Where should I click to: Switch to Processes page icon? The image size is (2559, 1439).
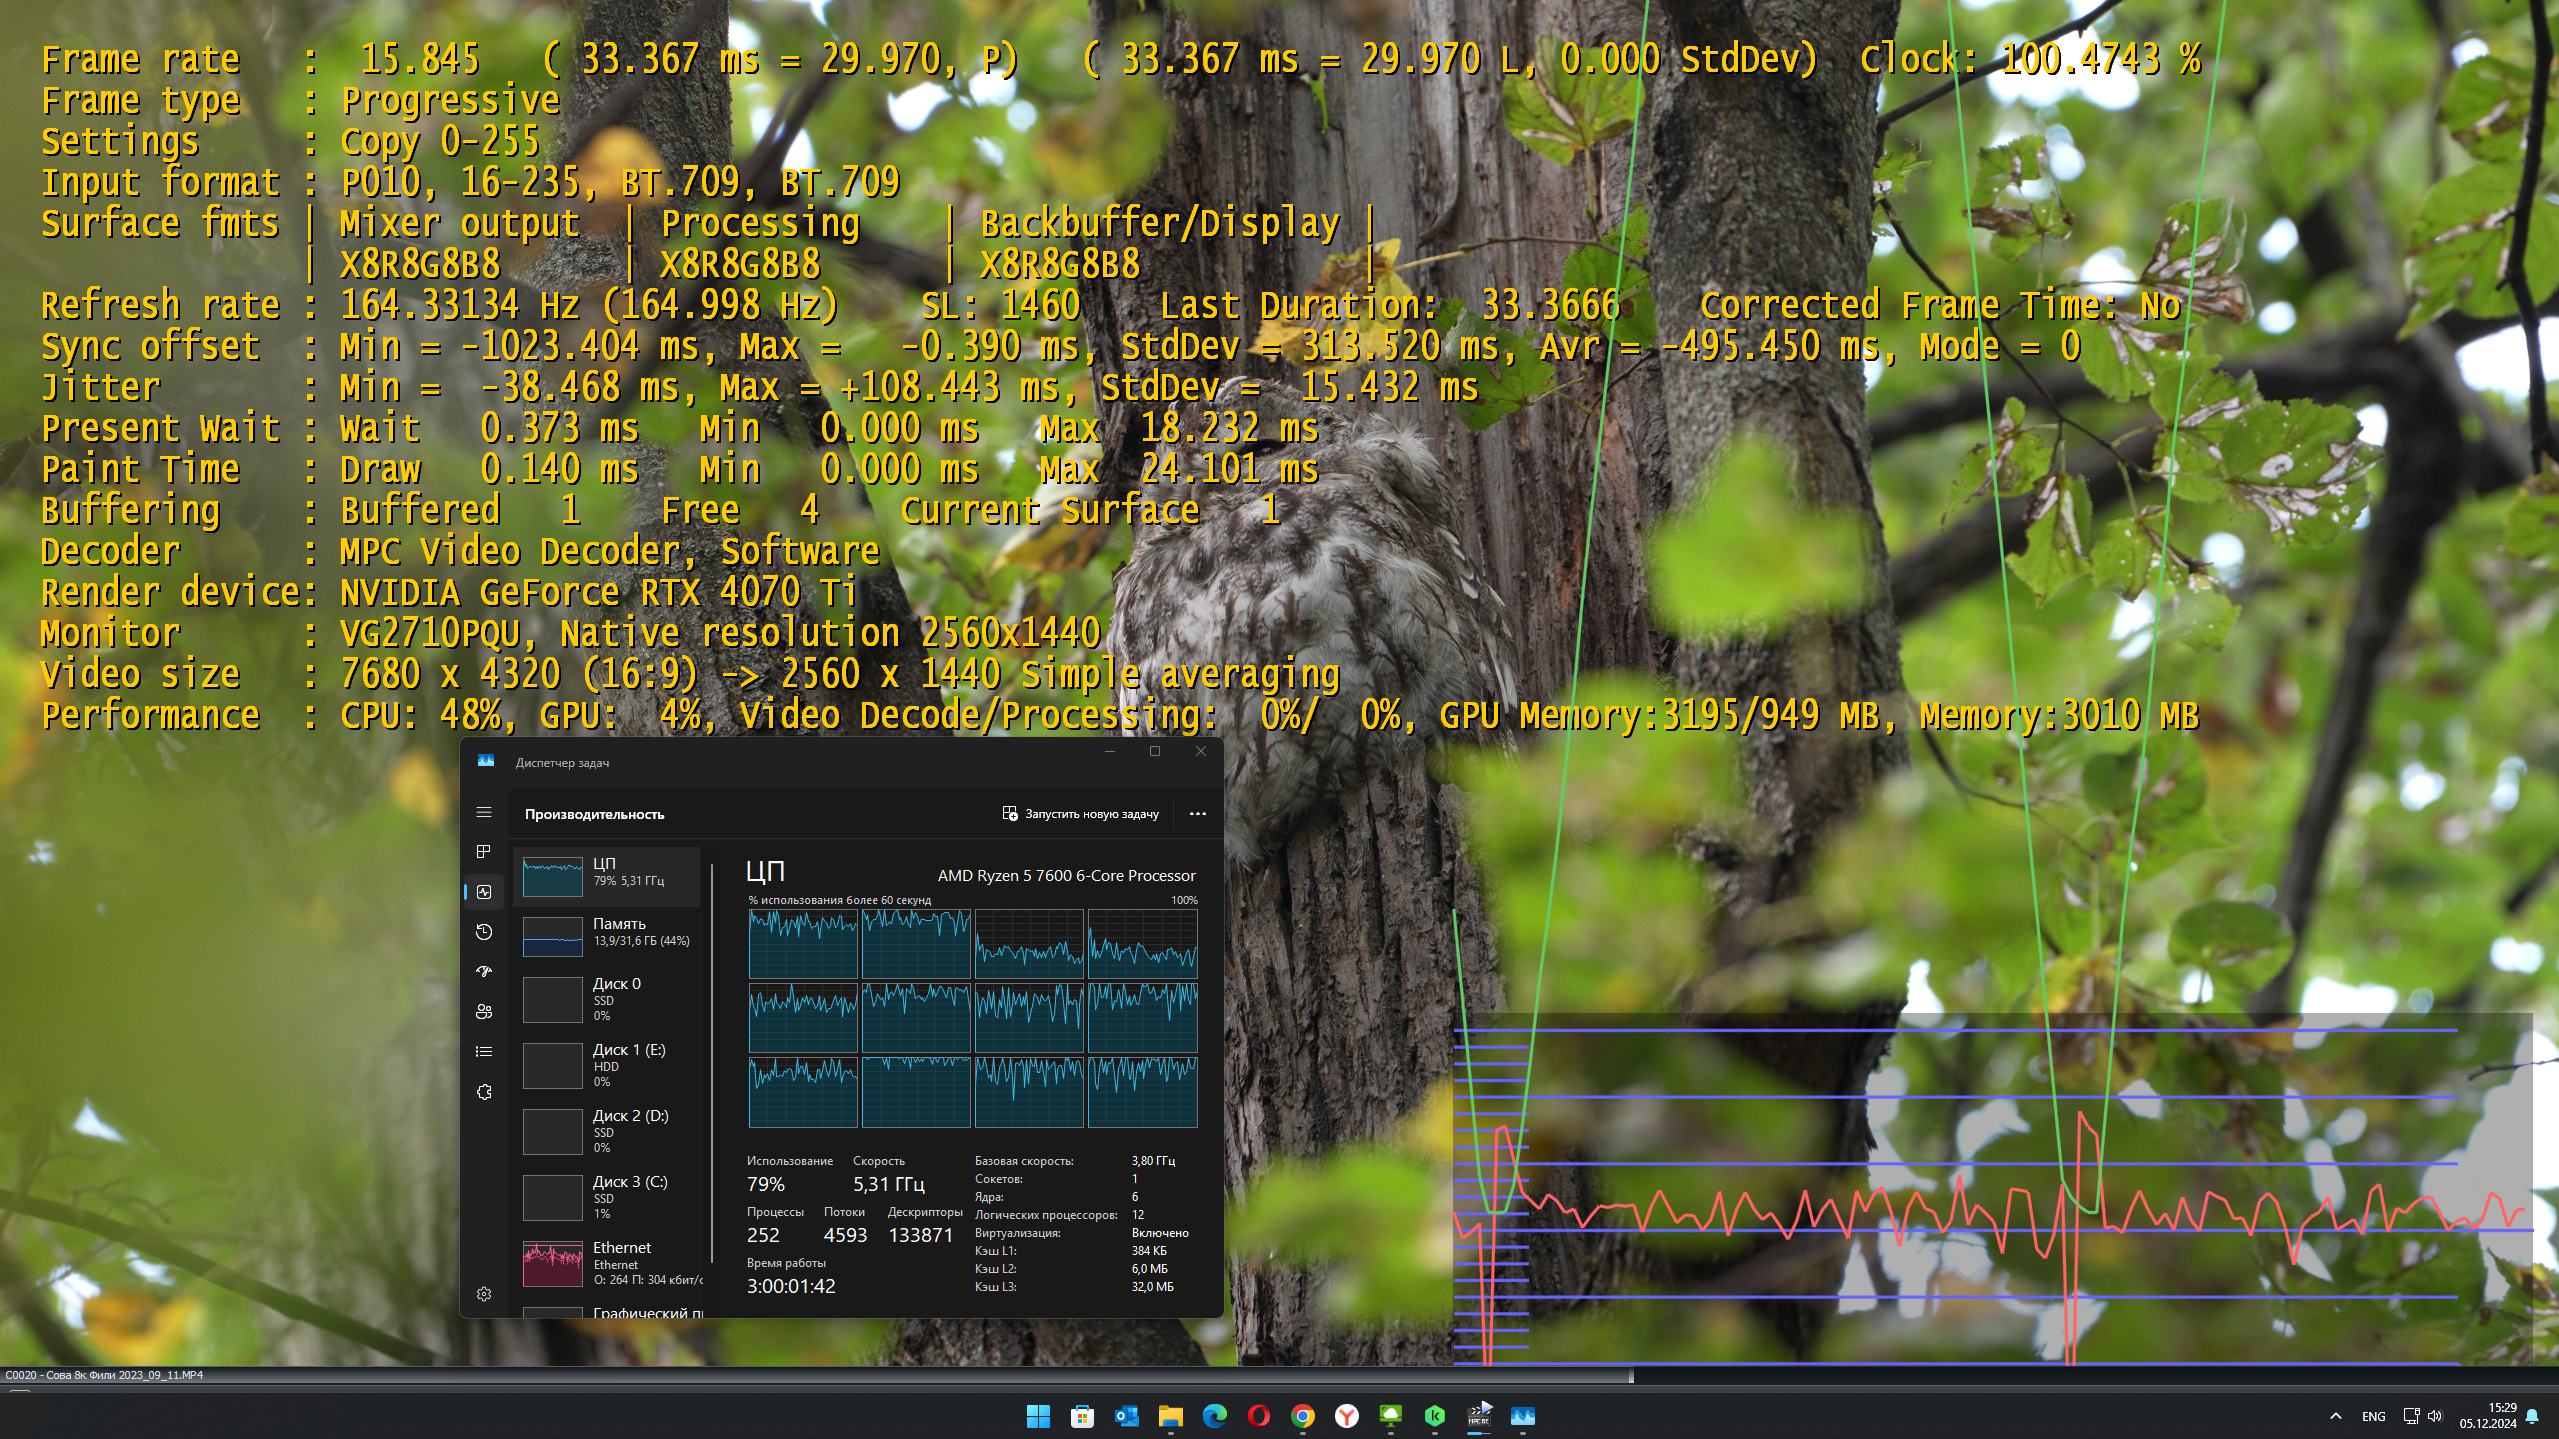[x=484, y=852]
